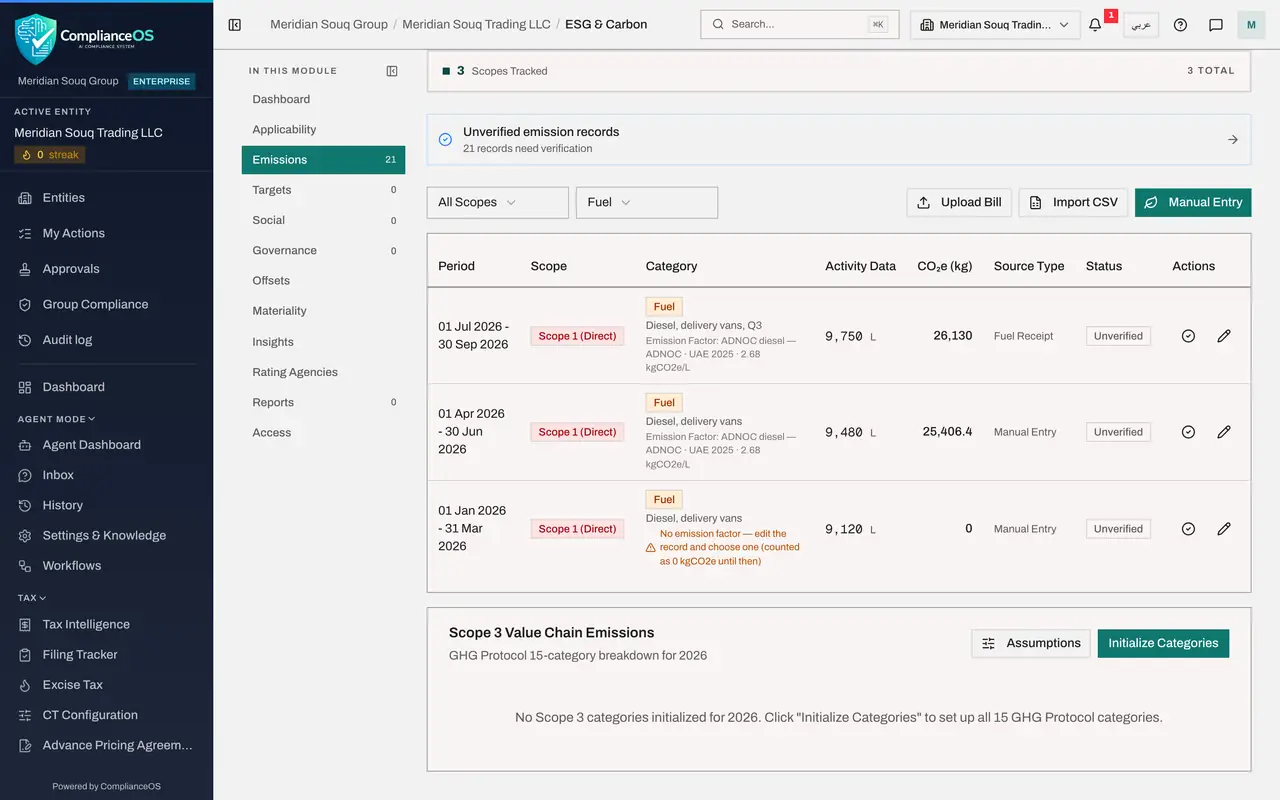The height and width of the screenshot is (800, 1280).
Task: Open the Materiality module item
Action: [323, 311]
